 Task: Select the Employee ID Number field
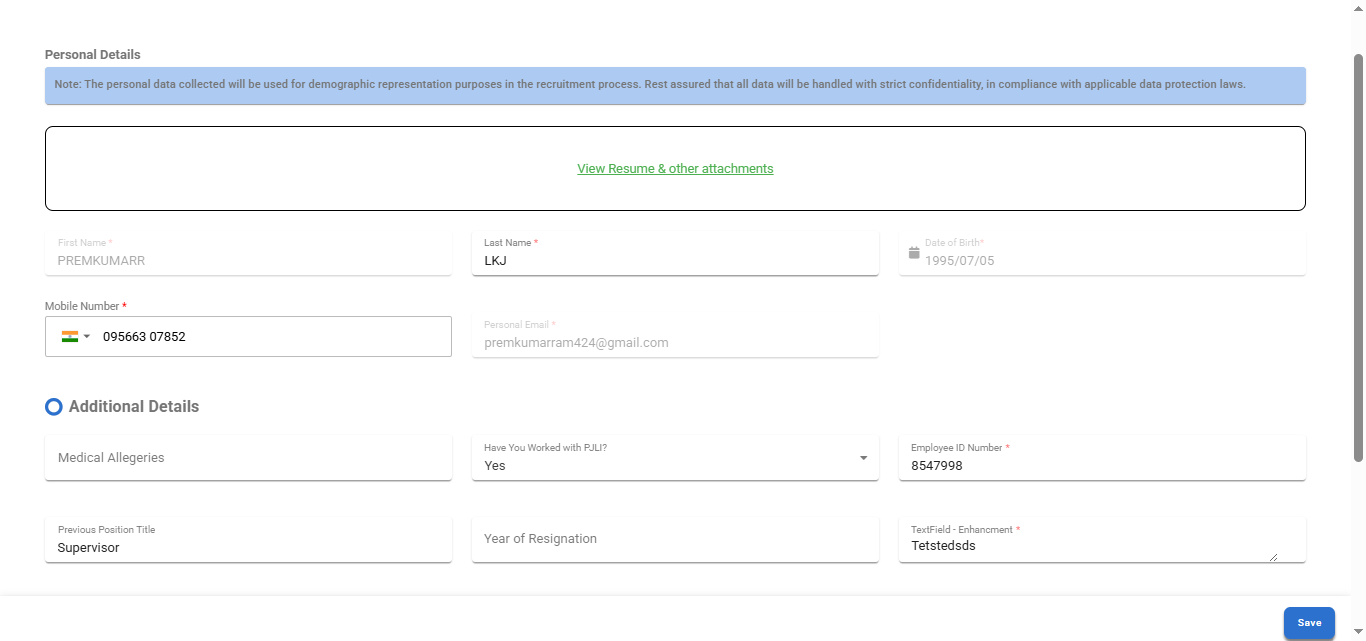[x=1100, y=465]
